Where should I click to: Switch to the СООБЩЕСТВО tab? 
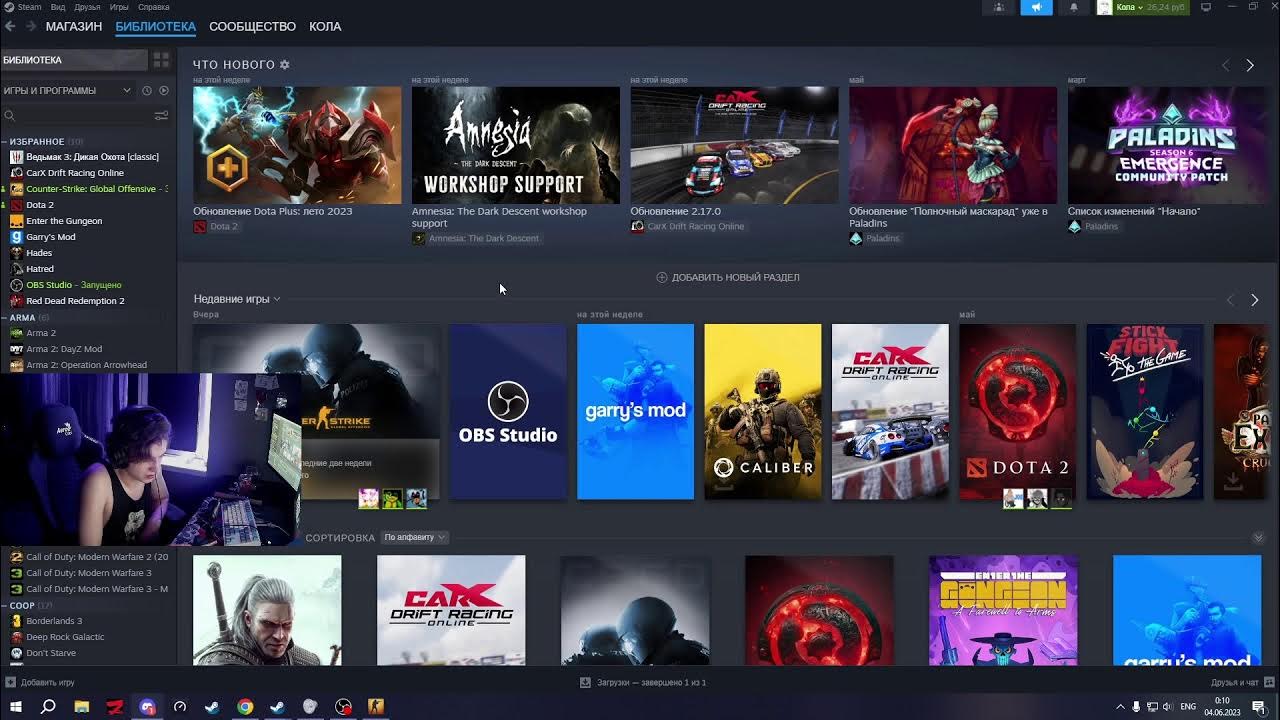(252, 26)
